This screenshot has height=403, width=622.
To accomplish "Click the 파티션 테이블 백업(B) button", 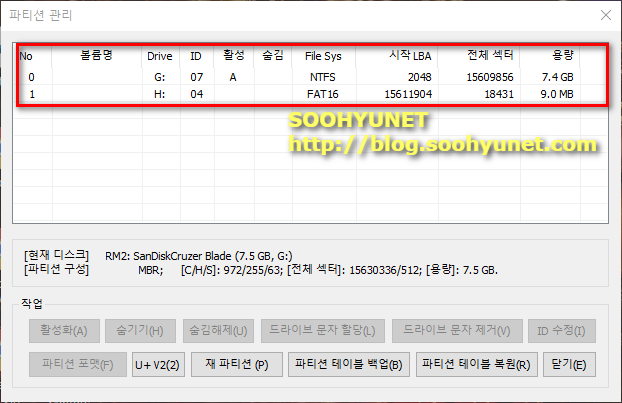I will coord(349,364).
